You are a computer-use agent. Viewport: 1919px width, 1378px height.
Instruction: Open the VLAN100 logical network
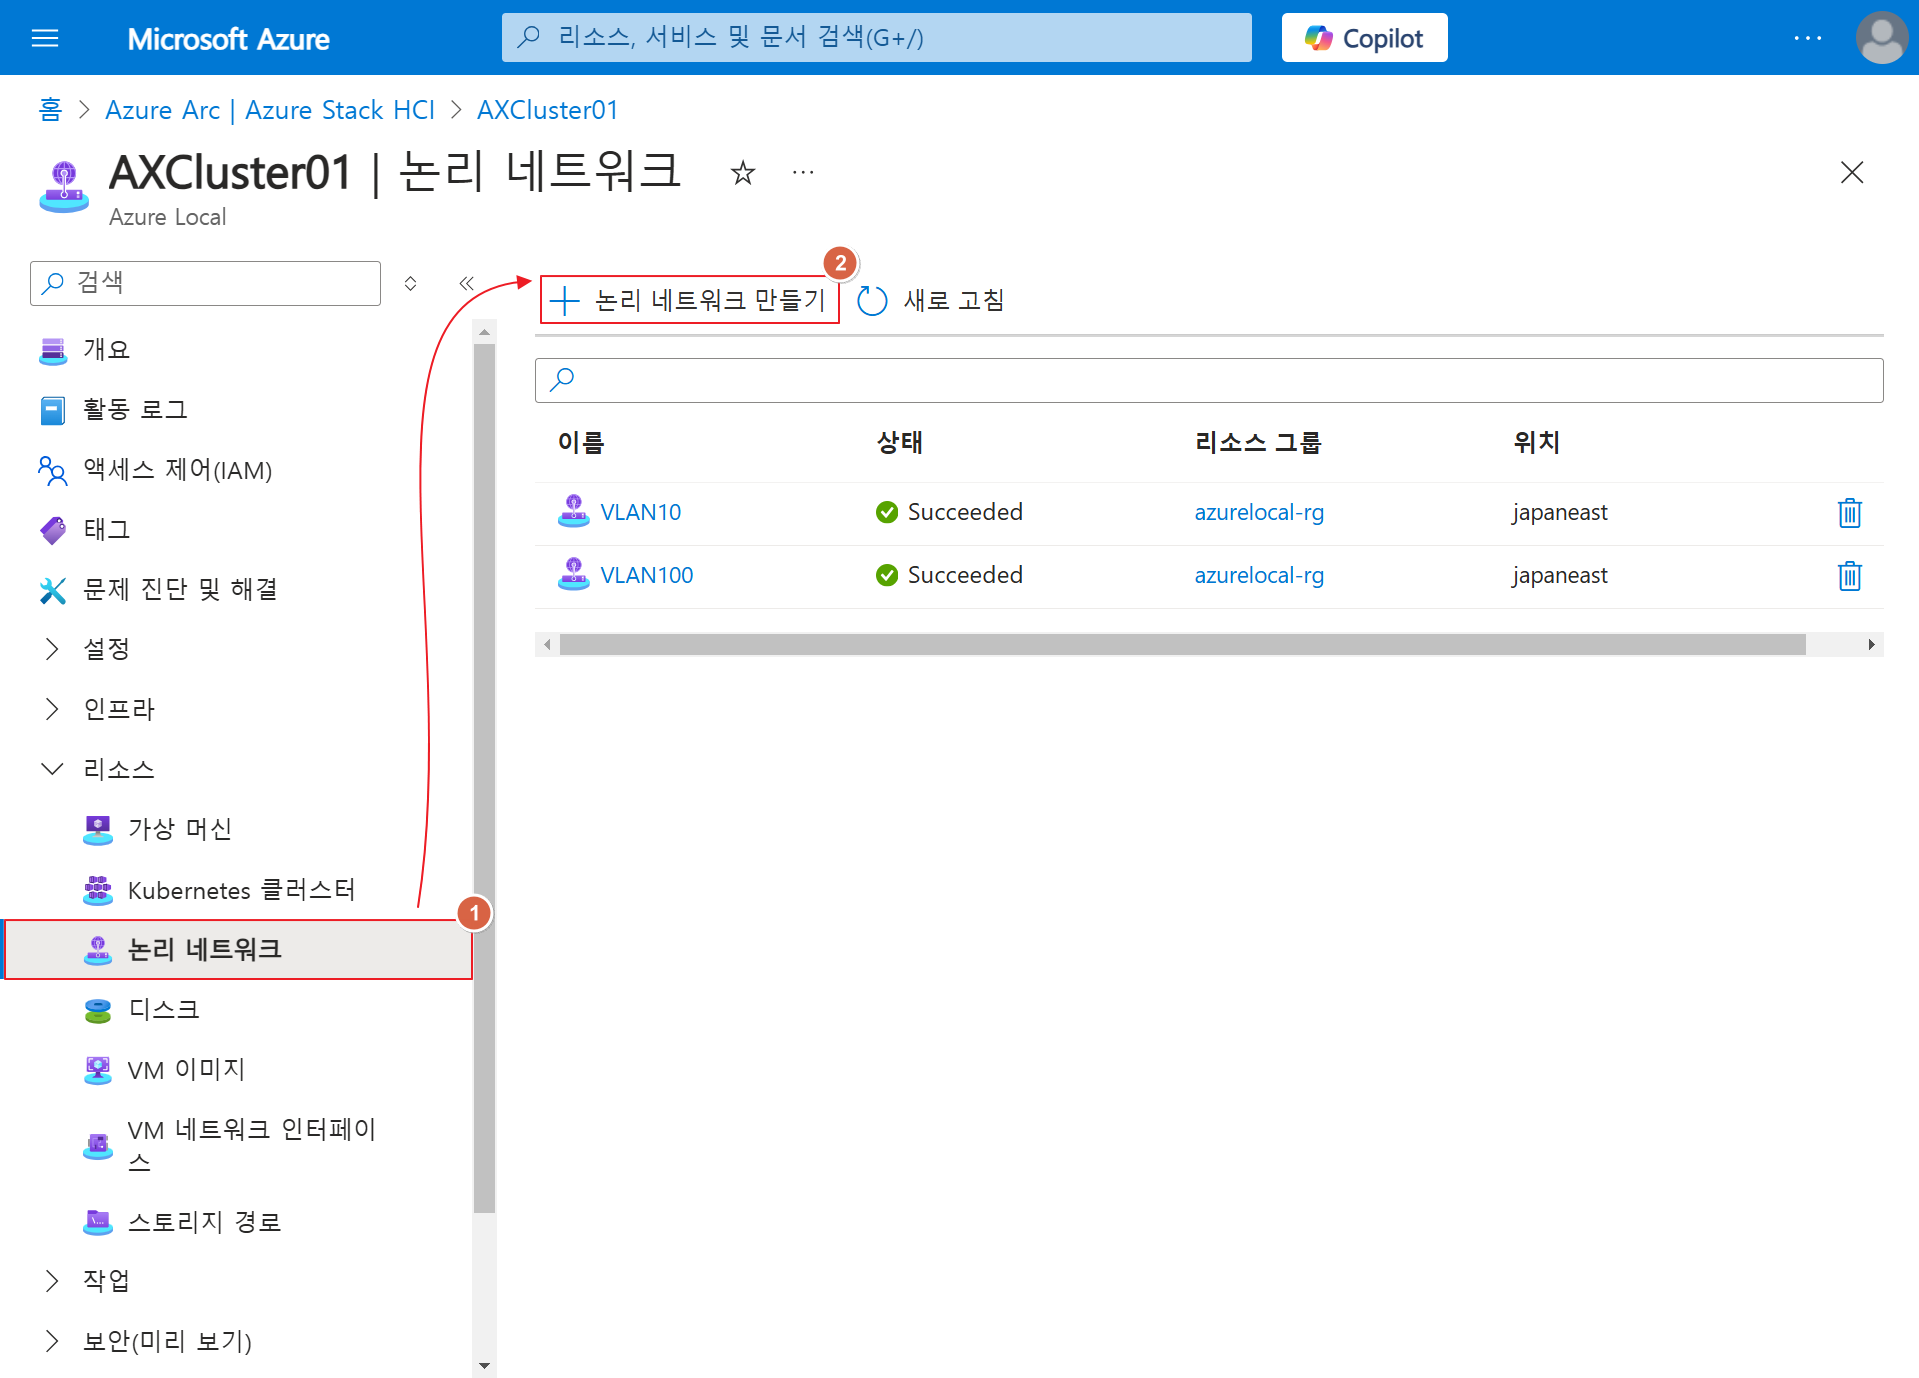coord(646,575)
